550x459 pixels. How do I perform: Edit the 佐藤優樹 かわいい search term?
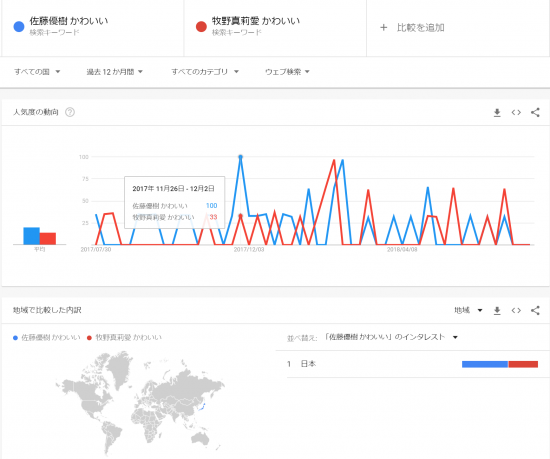[x=69, y=21]
